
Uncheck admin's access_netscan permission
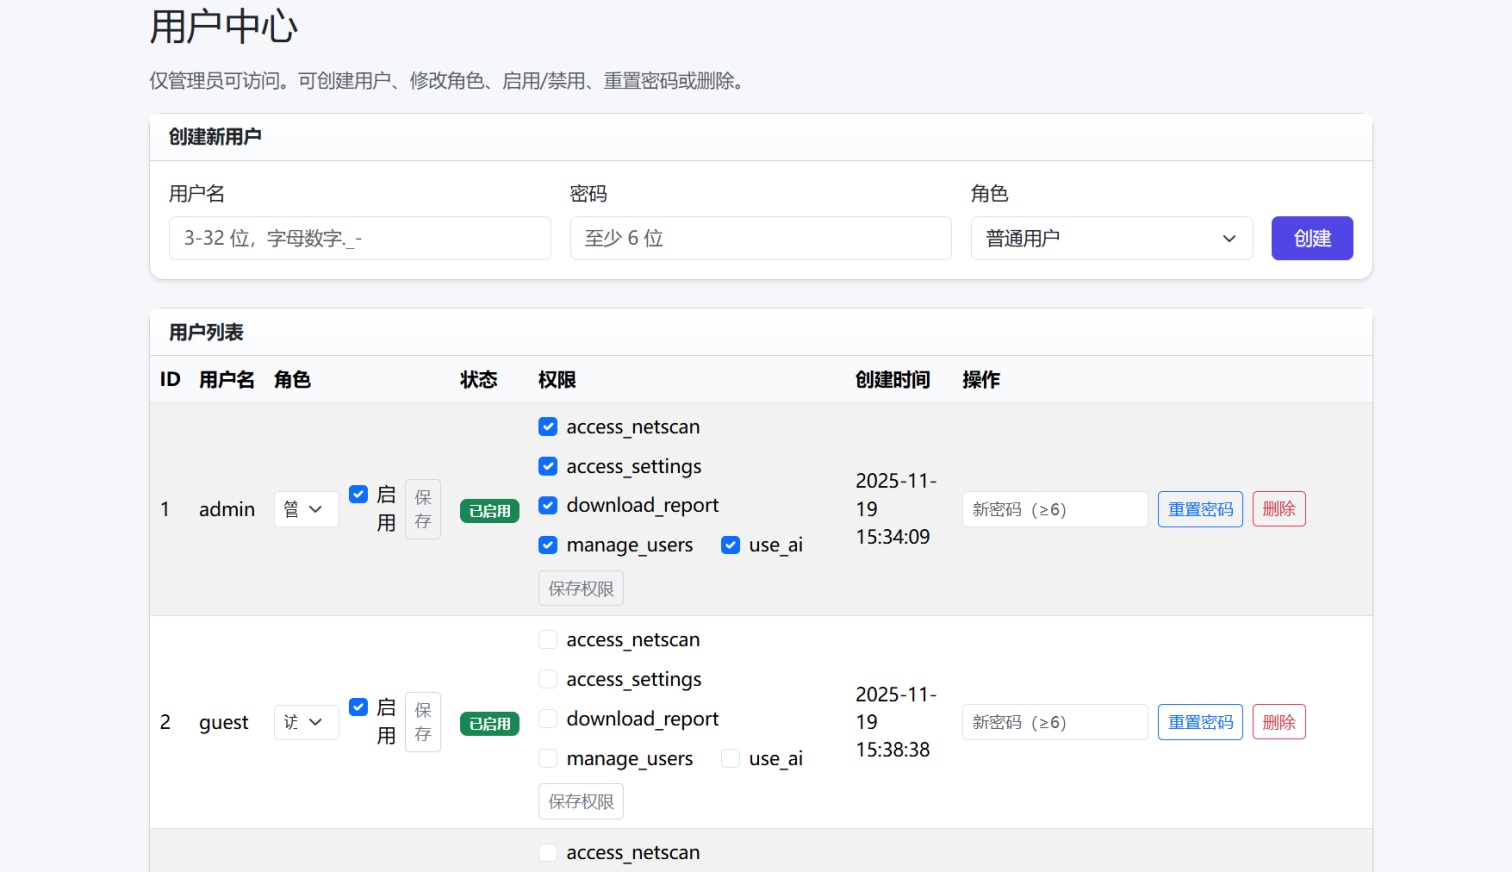pyautogui.click(x=548, y=427)
